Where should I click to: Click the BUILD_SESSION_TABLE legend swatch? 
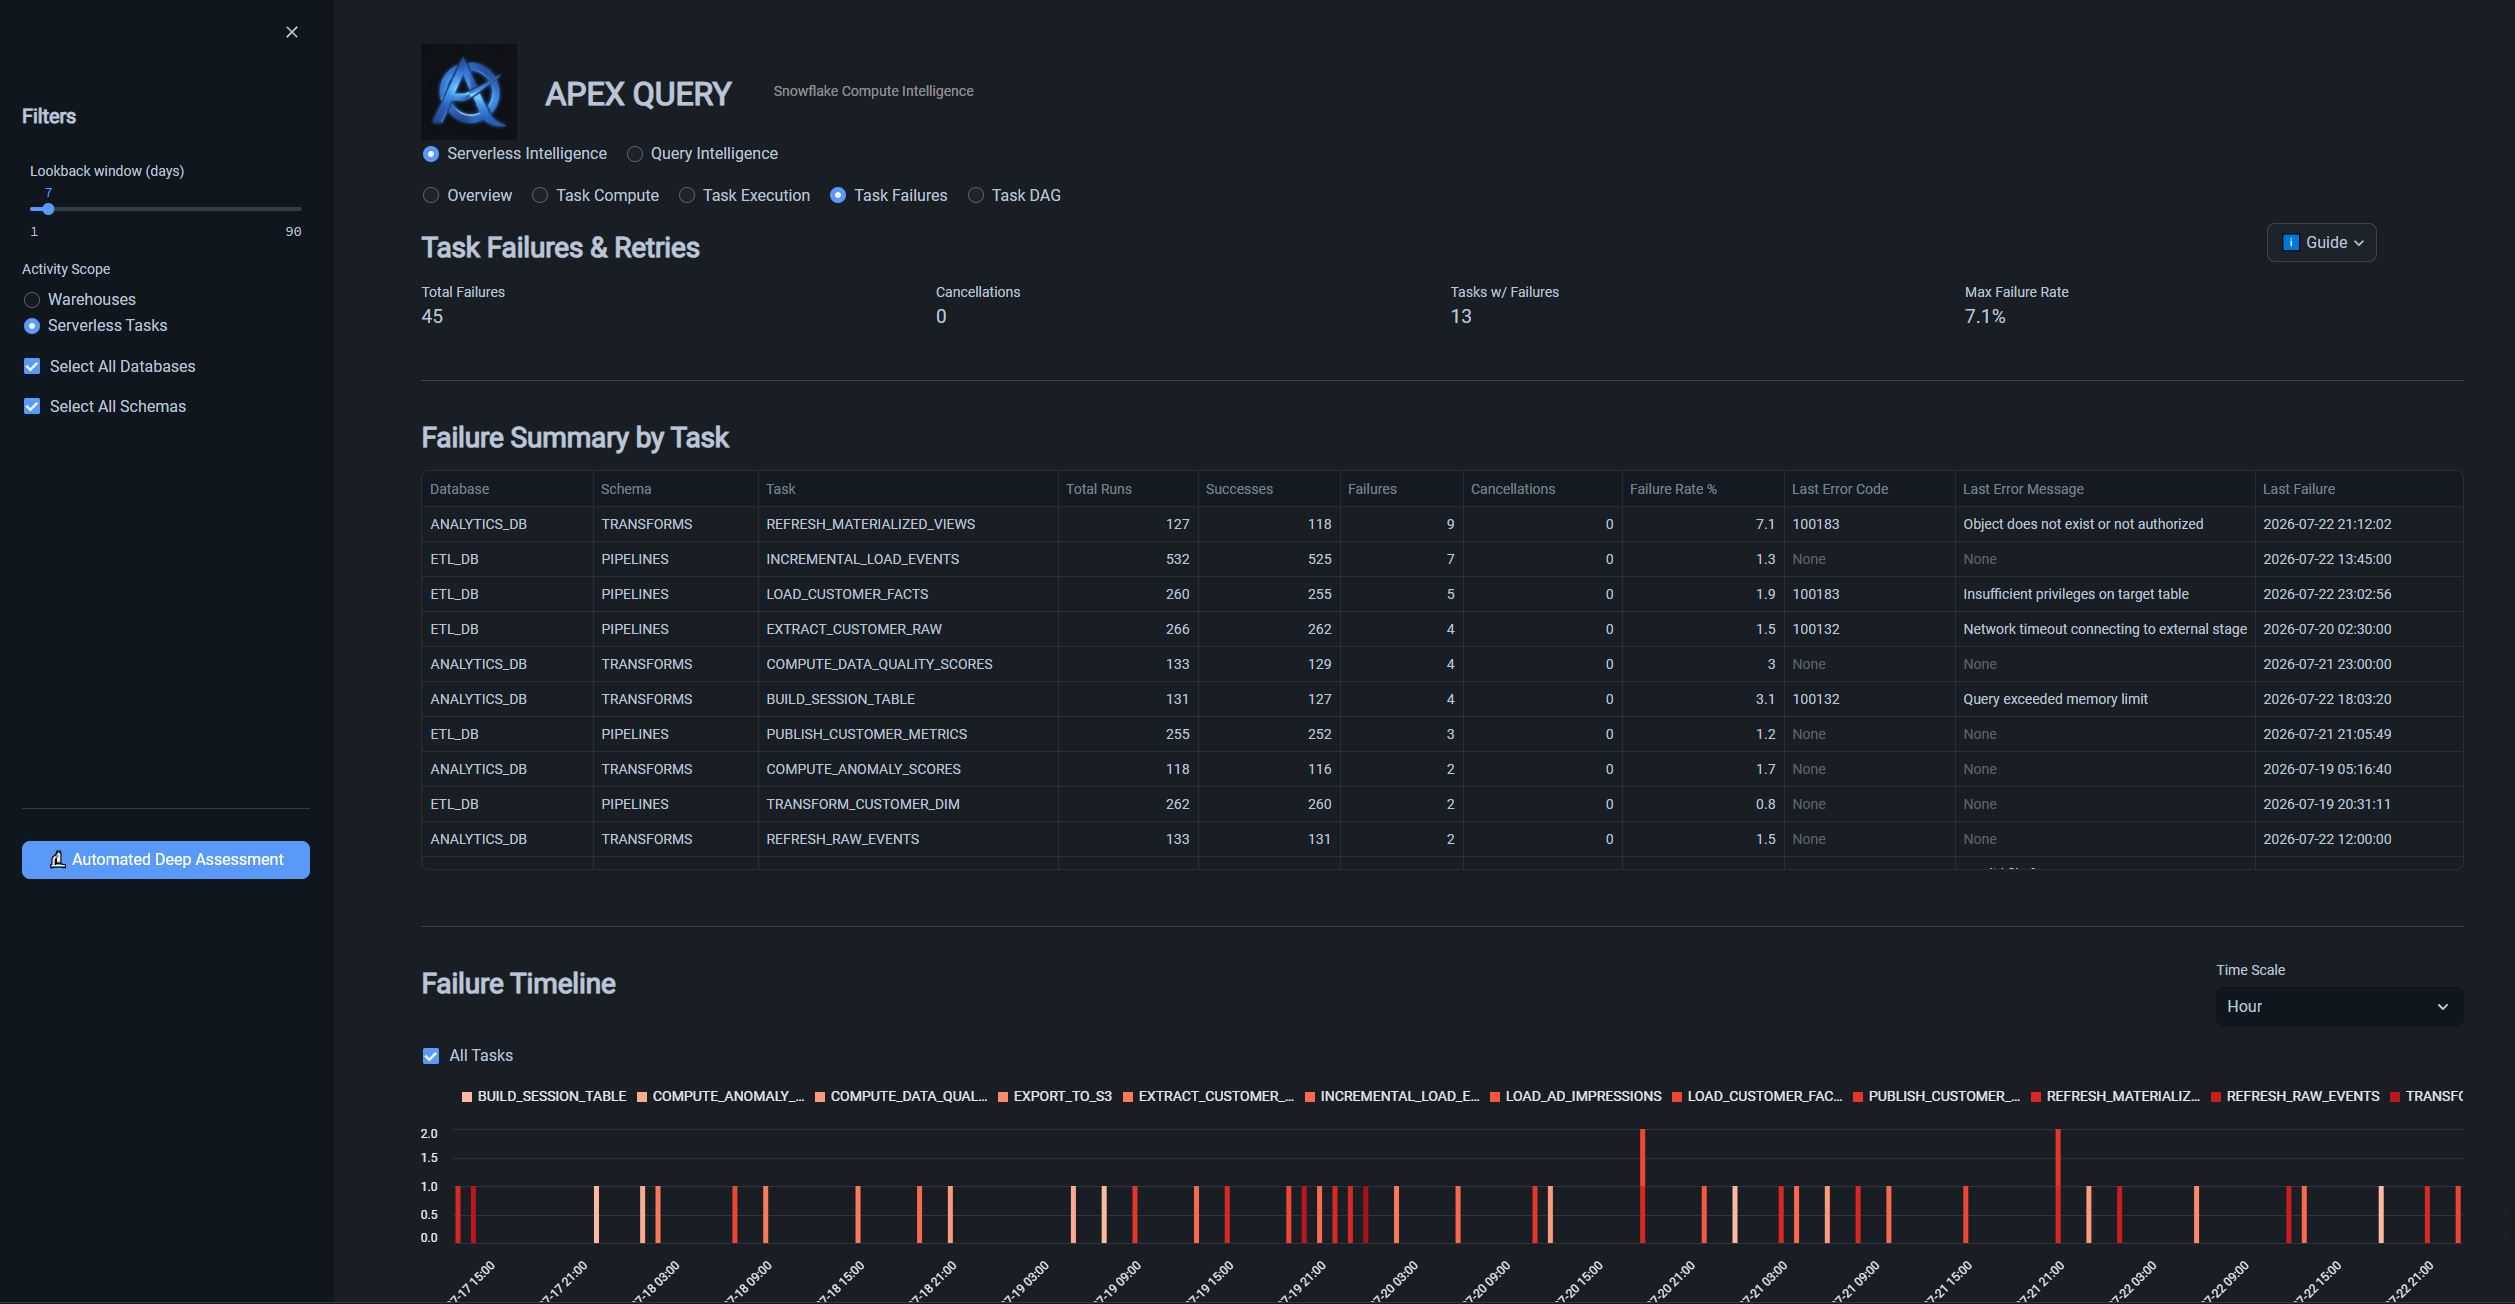(467, 1097)
